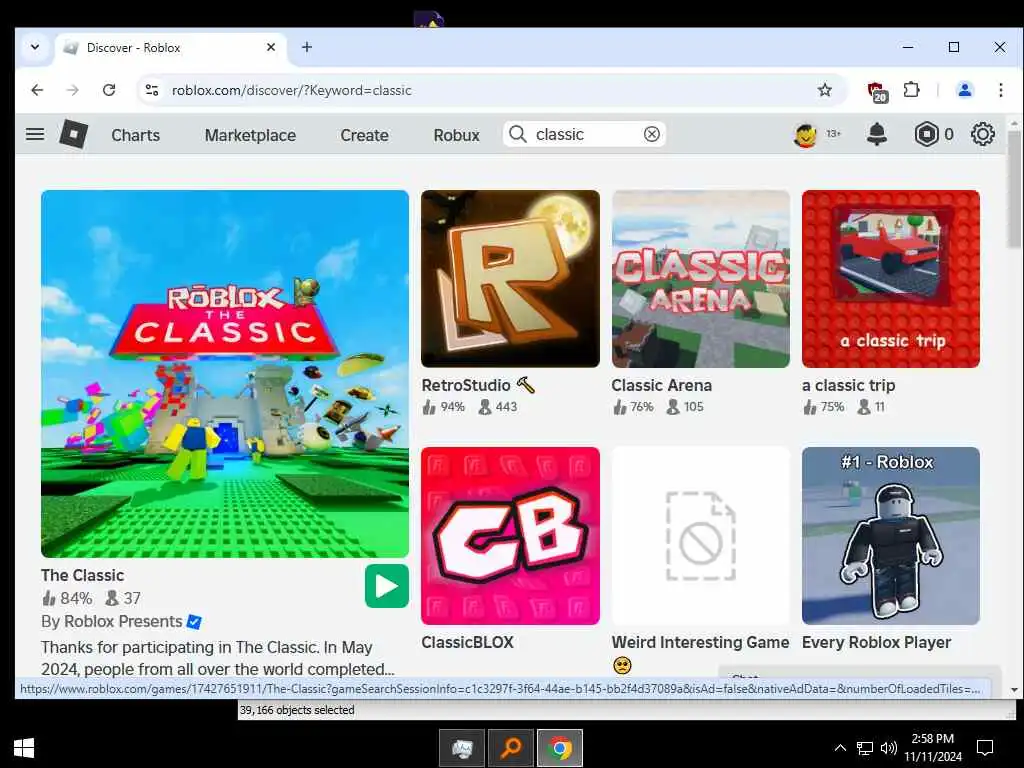The height and width of the screenshot is (768, 1024).
Task: Open the Windows Start menu
Action: [24, 748]
